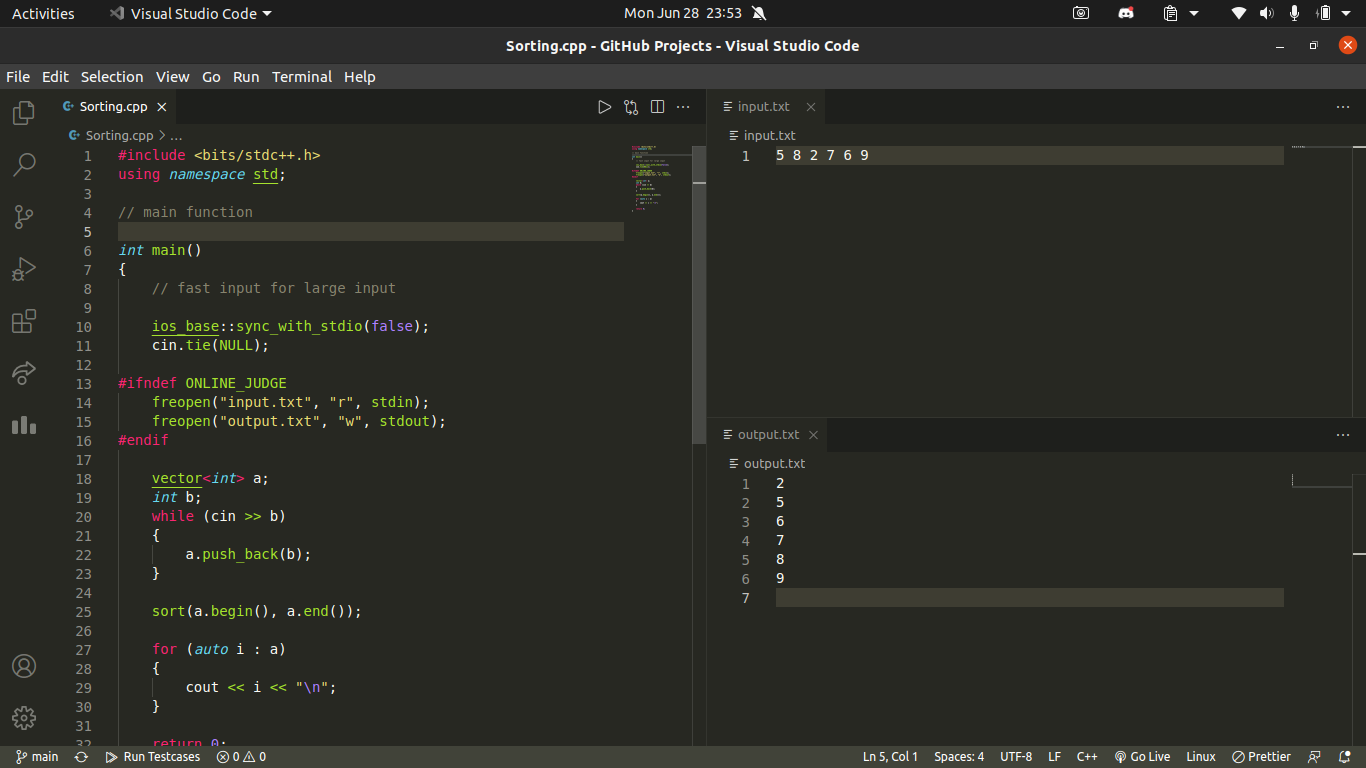Toggle Prettier formatter in status bar

[x=1261, y=757]
